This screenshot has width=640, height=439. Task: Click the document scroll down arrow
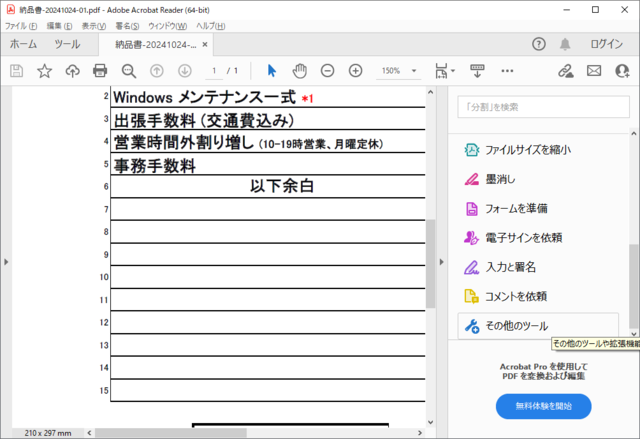point(430,422)
